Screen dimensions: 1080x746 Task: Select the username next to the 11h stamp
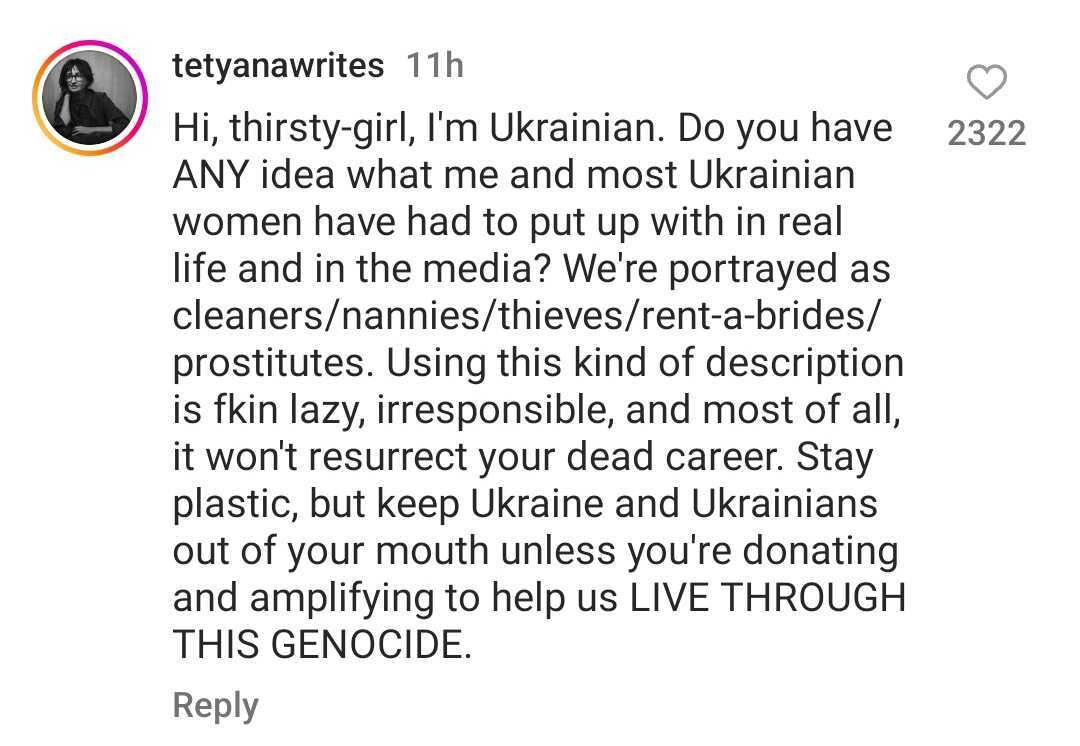click(x=278, y=65)
